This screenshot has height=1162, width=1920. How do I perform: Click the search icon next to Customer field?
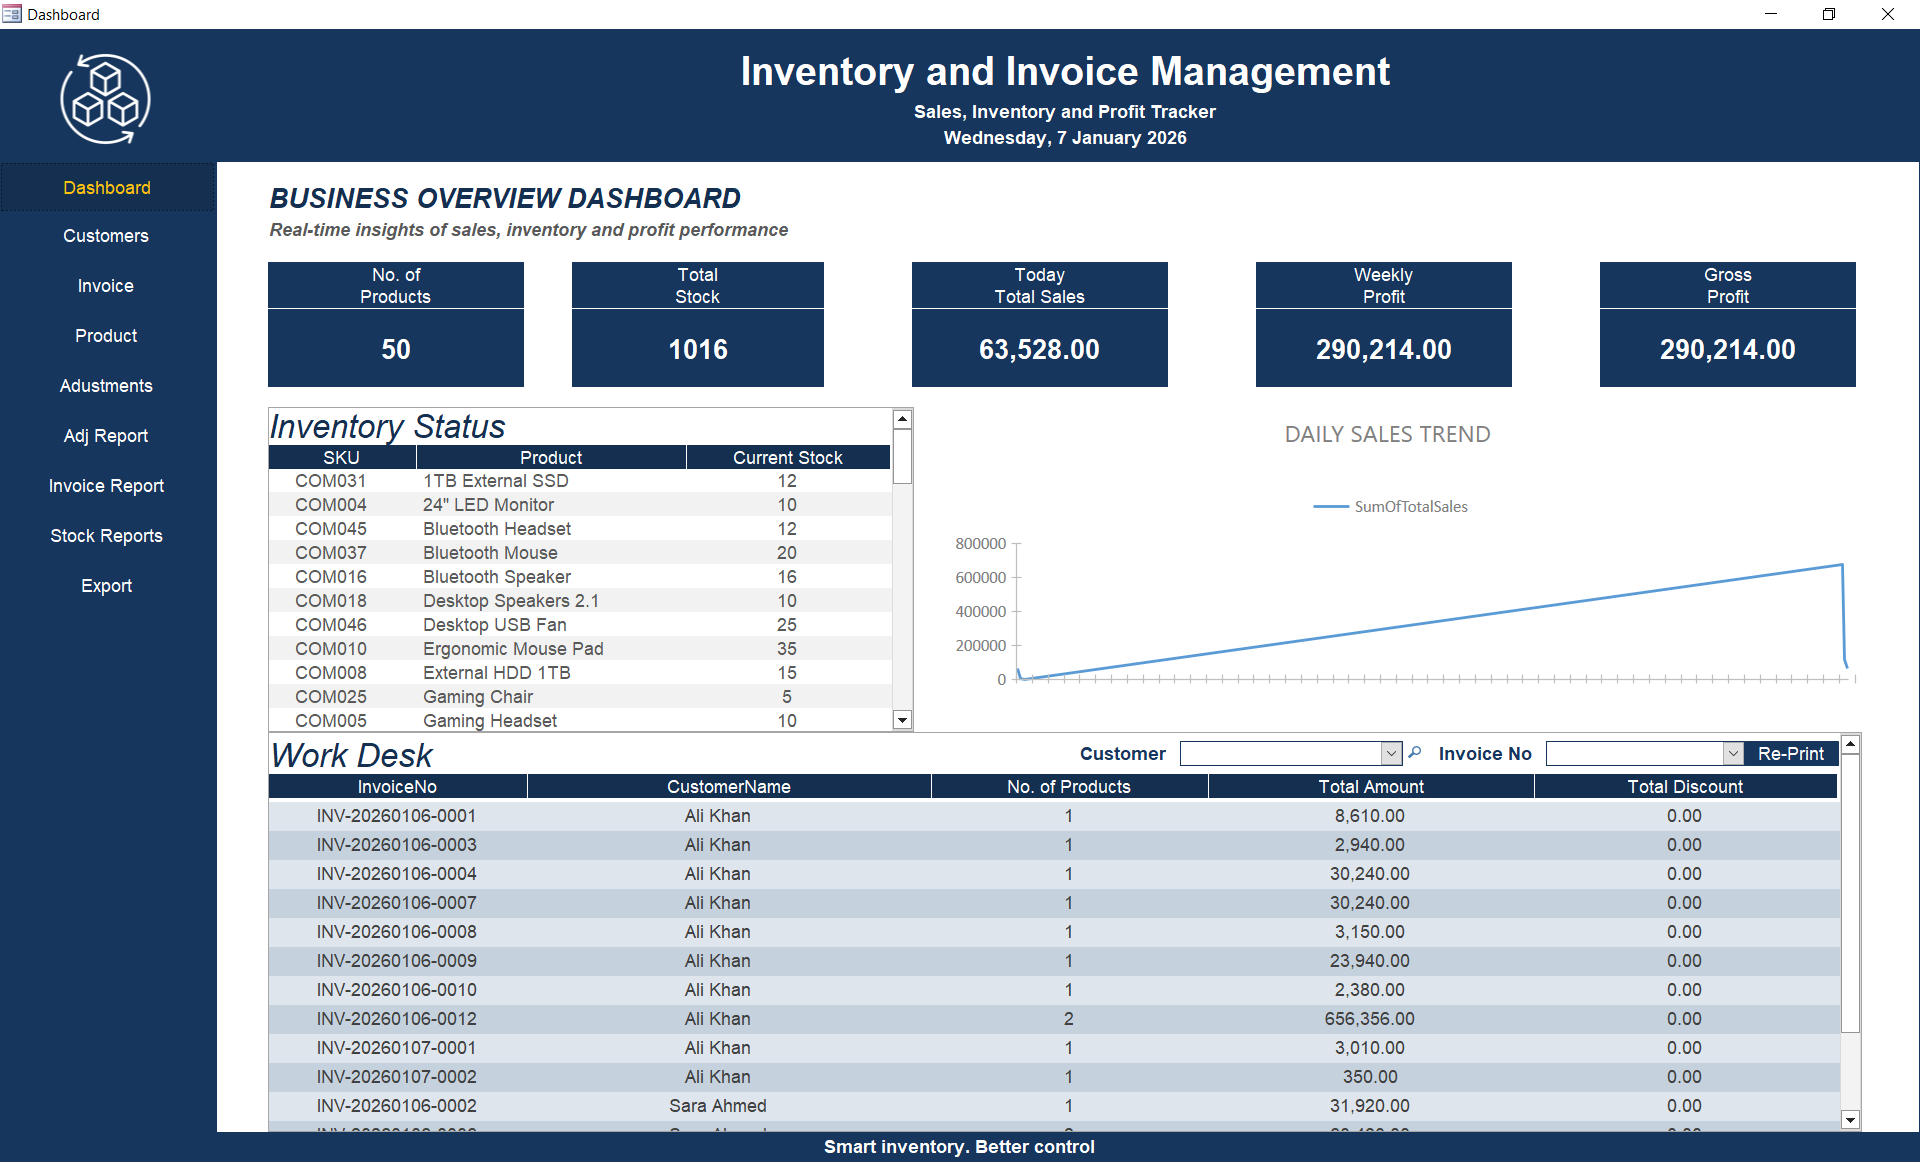tap(1414, 753)
